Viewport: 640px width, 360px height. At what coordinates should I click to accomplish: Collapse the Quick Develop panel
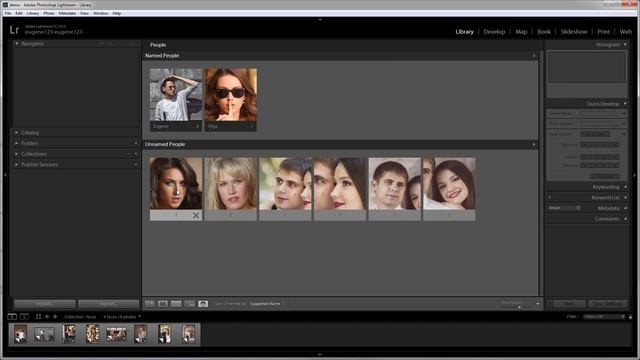click(625, 104)
